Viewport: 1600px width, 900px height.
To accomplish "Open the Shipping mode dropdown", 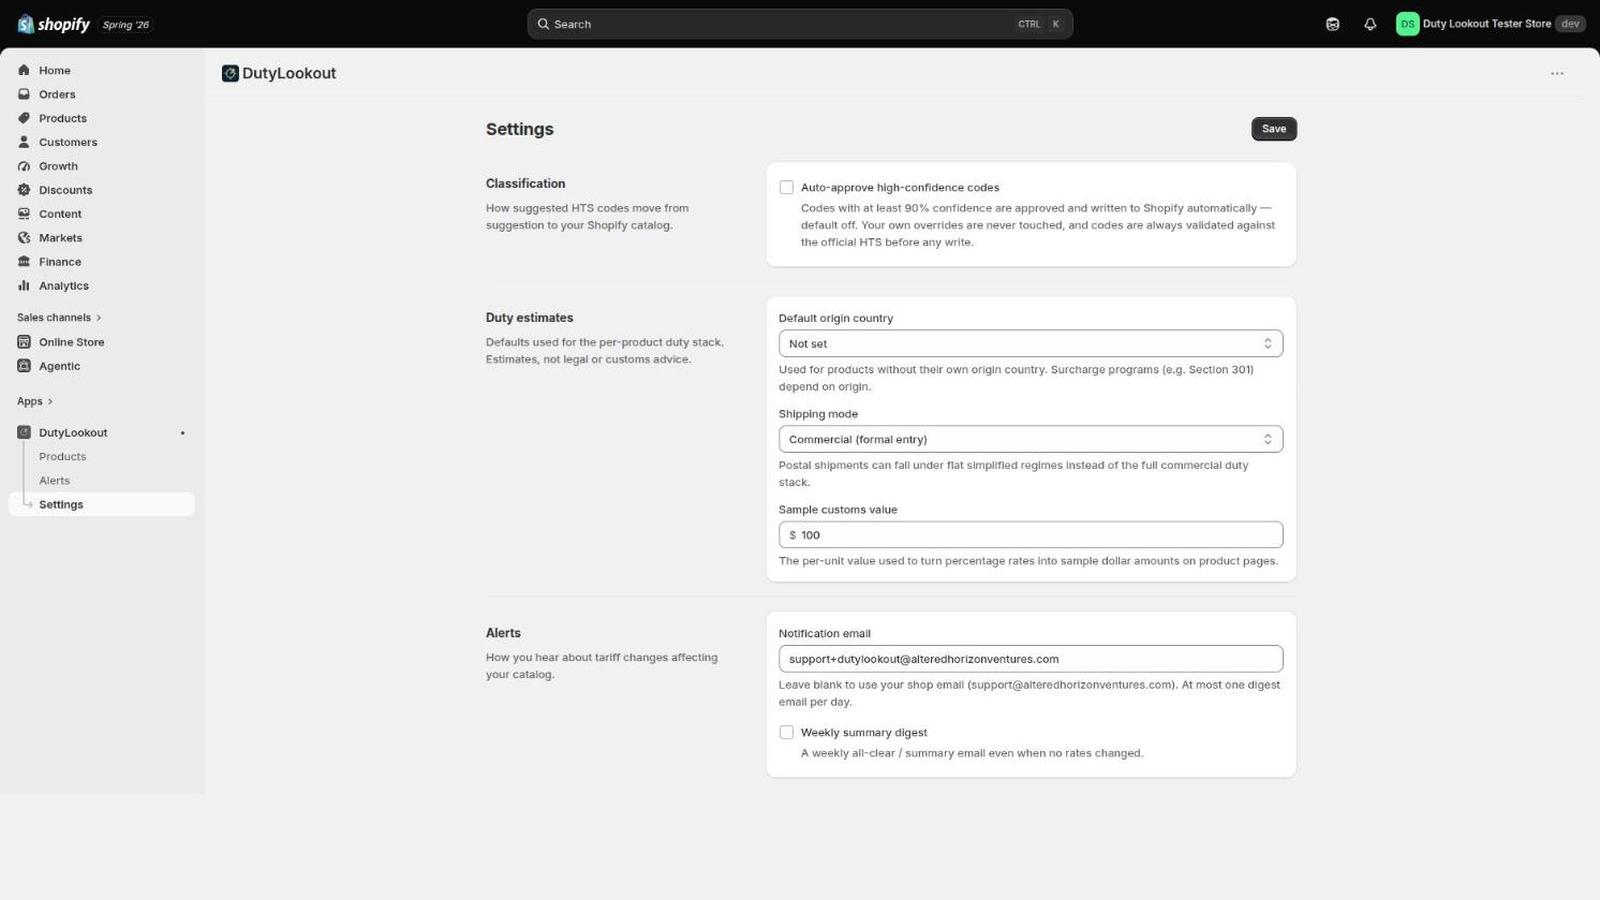I will (1030, 439).
